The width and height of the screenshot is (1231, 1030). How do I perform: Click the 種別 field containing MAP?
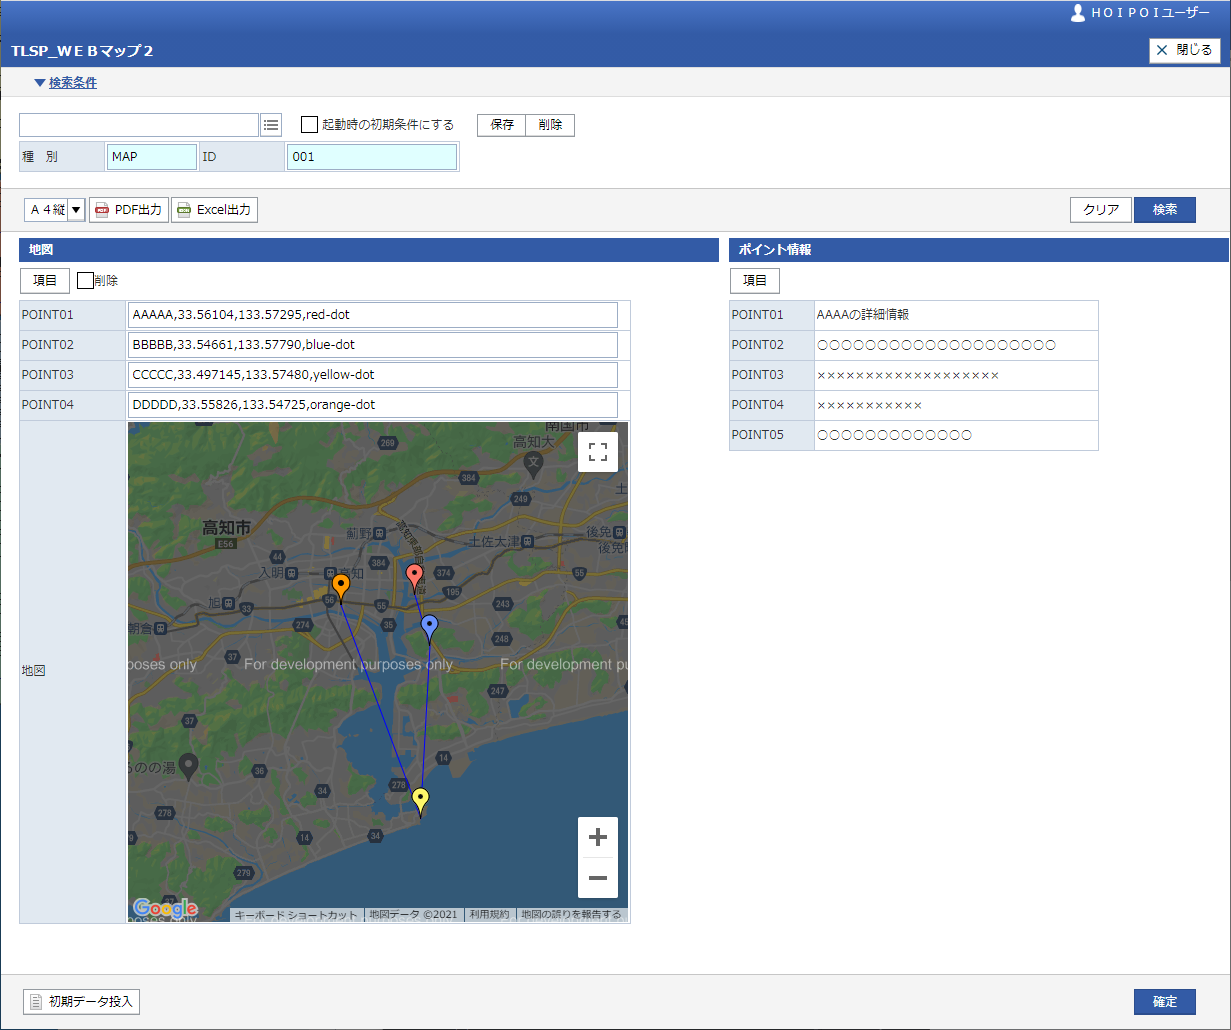[x=151, y=157]
